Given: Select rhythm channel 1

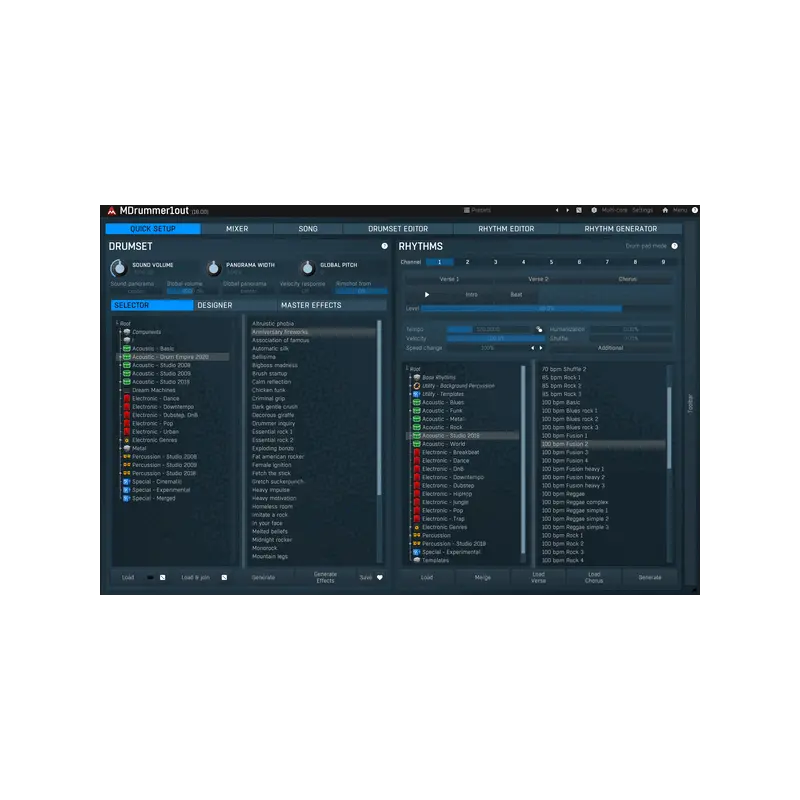Looking at the screenshot, I should pos(440,262).
